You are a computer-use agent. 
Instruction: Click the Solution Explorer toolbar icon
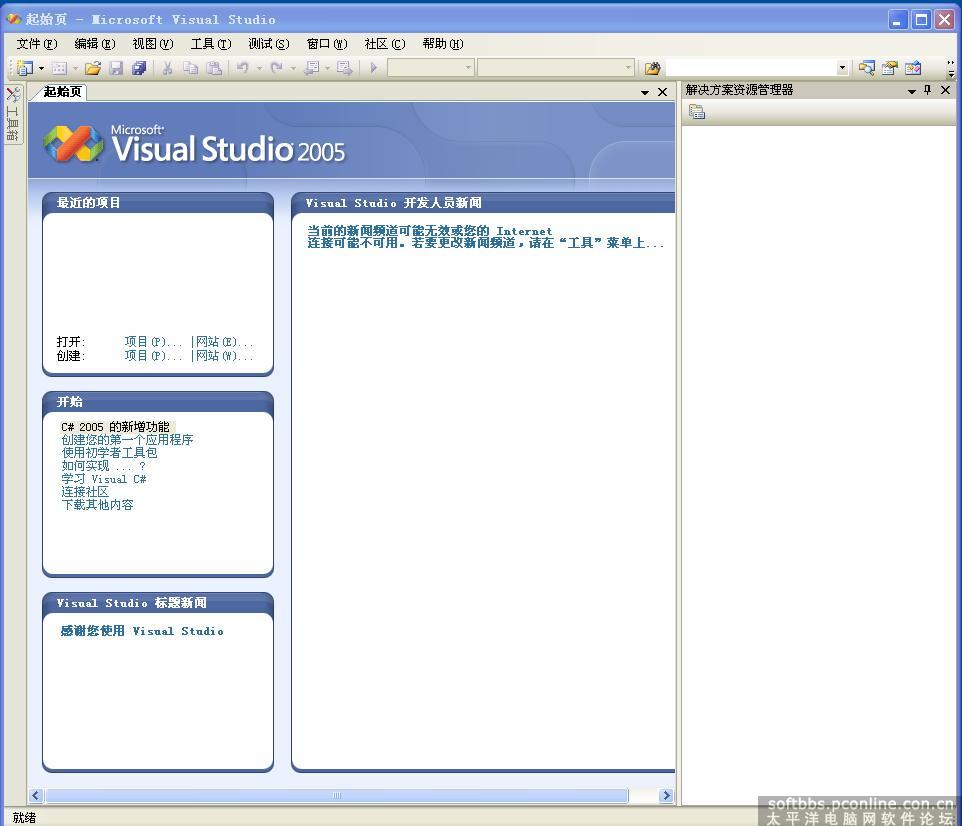tap(866, 68)
